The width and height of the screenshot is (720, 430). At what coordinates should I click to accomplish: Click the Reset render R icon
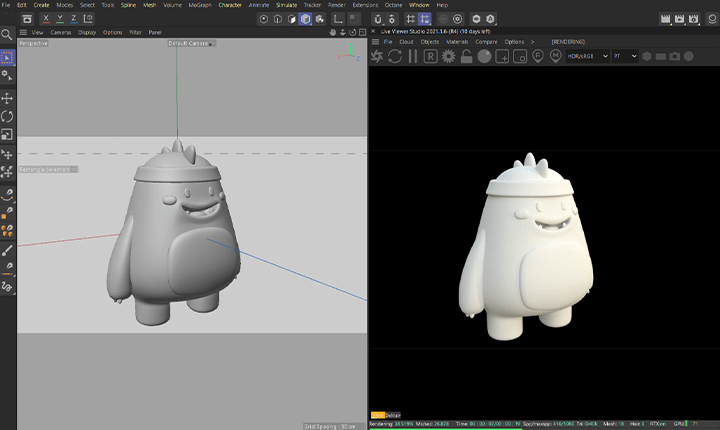pyautogui.click(x=430, y=57)
